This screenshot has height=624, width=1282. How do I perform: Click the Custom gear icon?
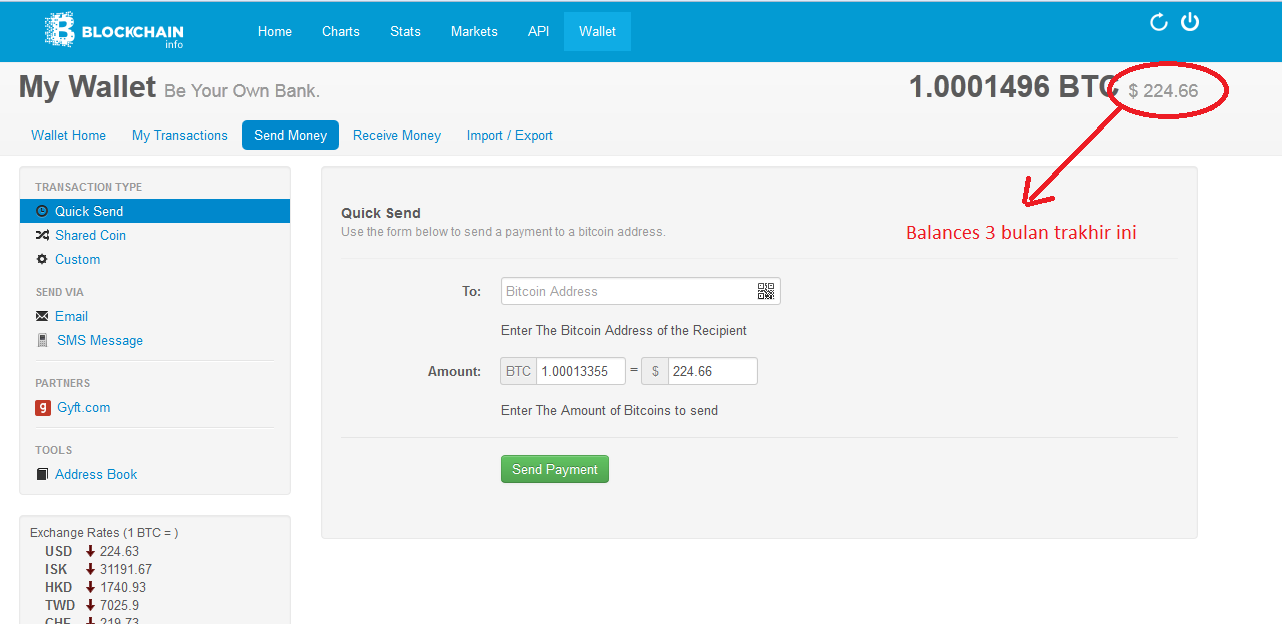click(42, 259)
